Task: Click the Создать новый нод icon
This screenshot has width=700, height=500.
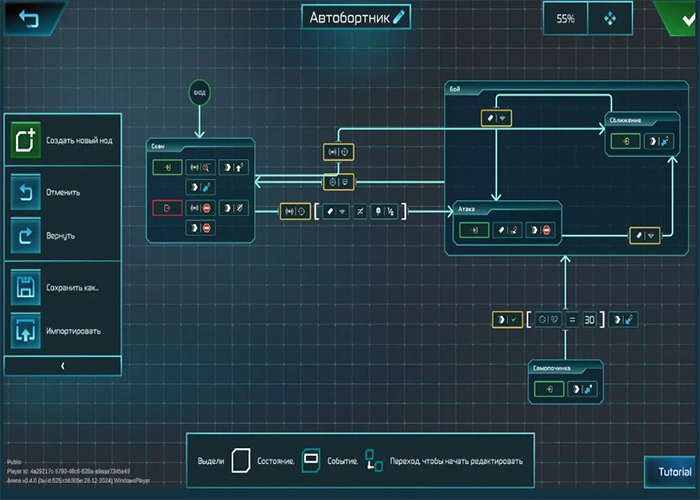Action: tap(26, 140)
